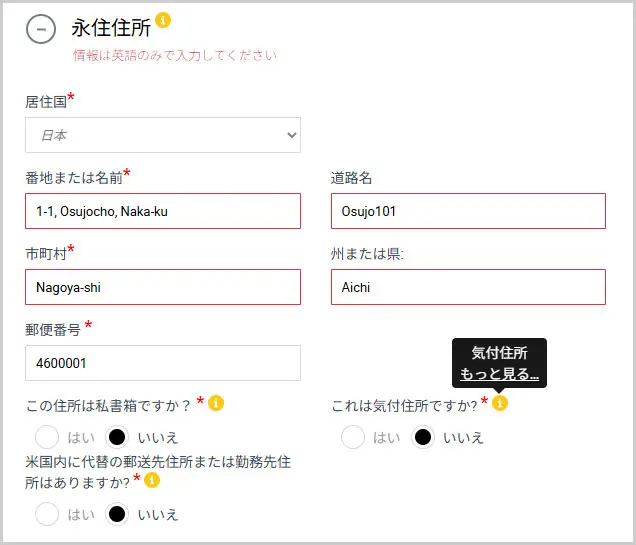Select the 州または県 field showing Aichi
636x545 pixels.
[468, 287]
